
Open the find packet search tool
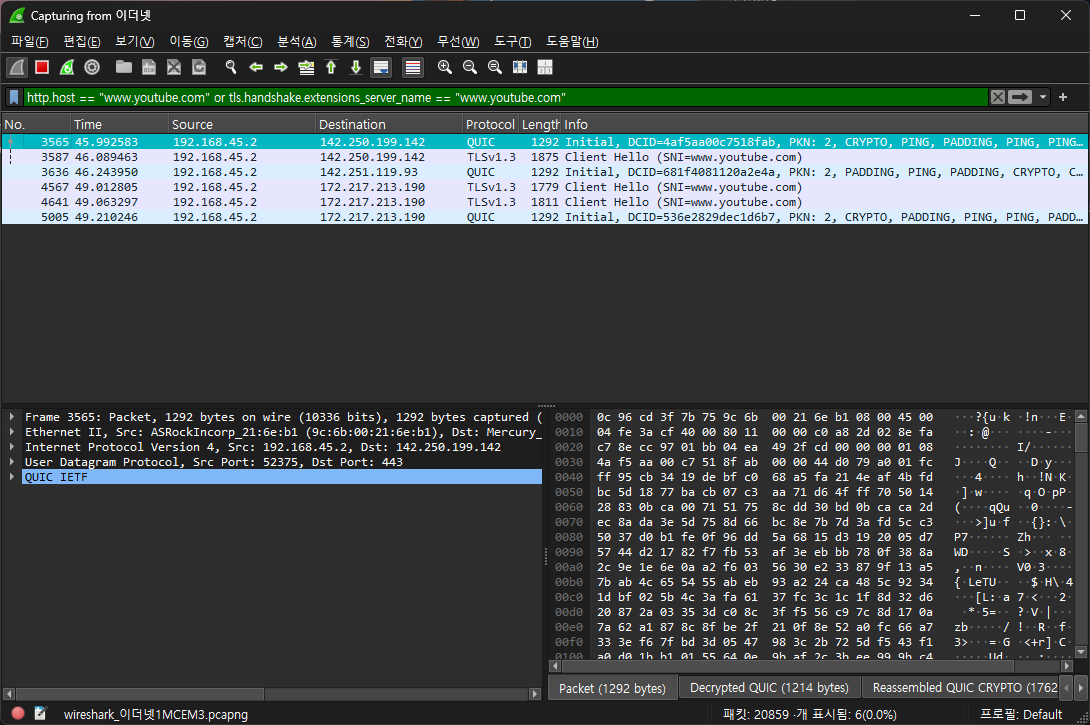point(231,67)
